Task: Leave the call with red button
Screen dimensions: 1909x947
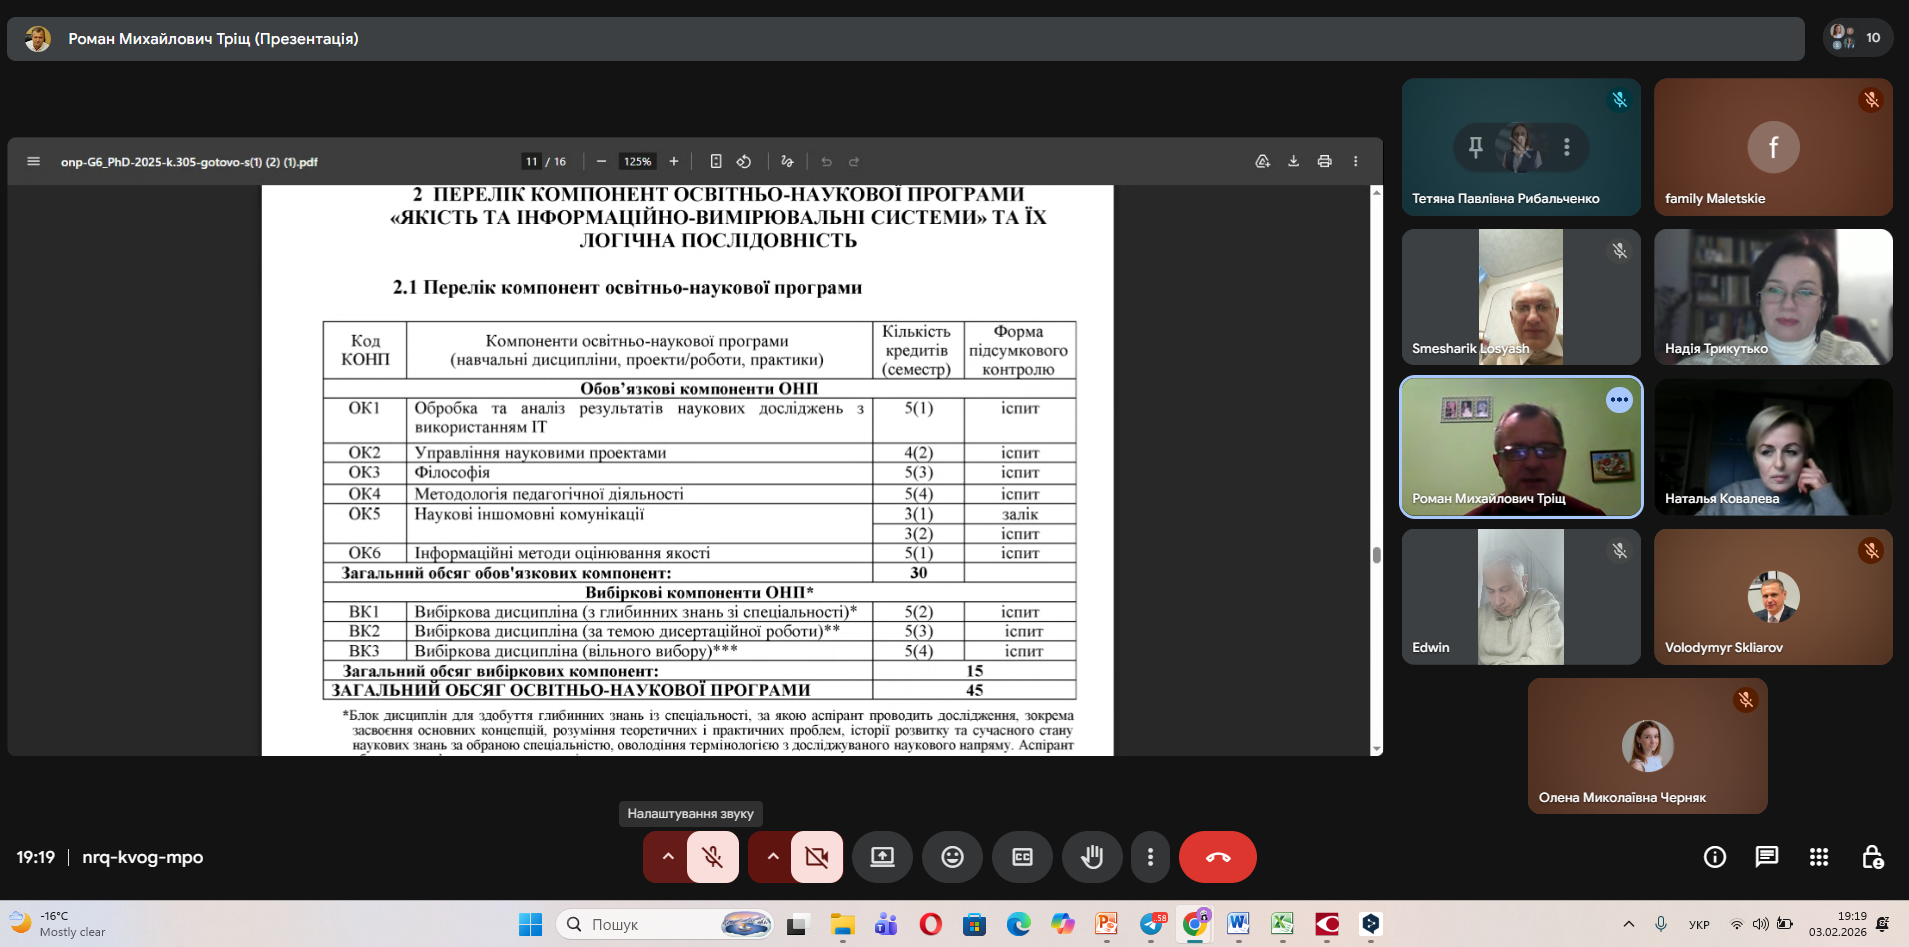Action: [1217, 857]
